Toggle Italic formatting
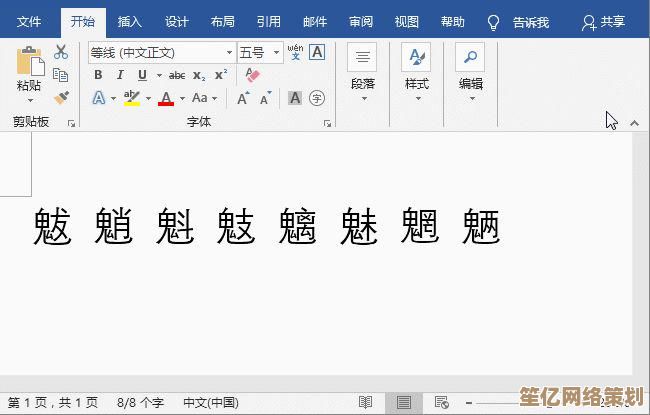This screenshot has height=415, width=650. [121, 75]
